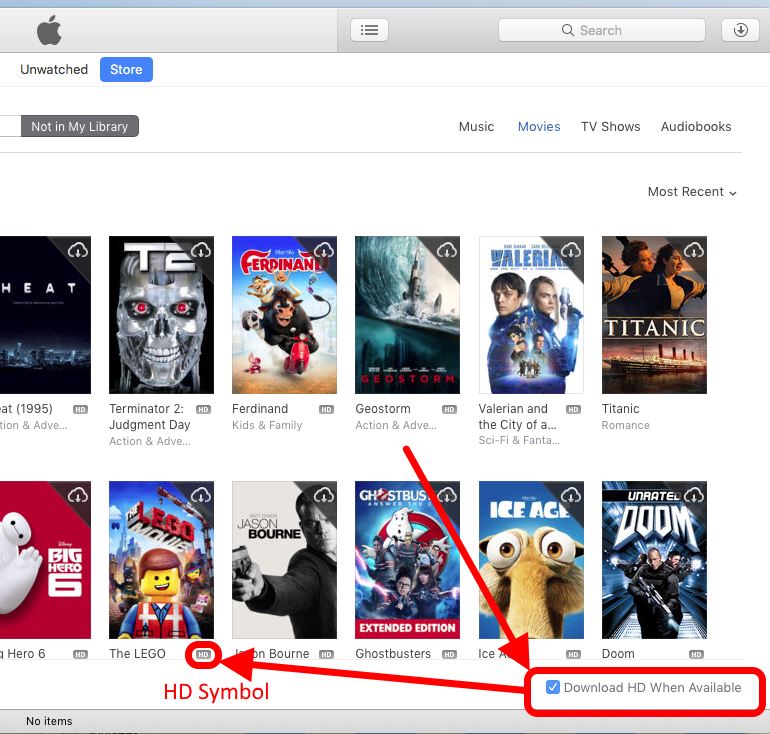
Task: Download Heat (1995) via its cloud icon
Action: tap(78, 251)
